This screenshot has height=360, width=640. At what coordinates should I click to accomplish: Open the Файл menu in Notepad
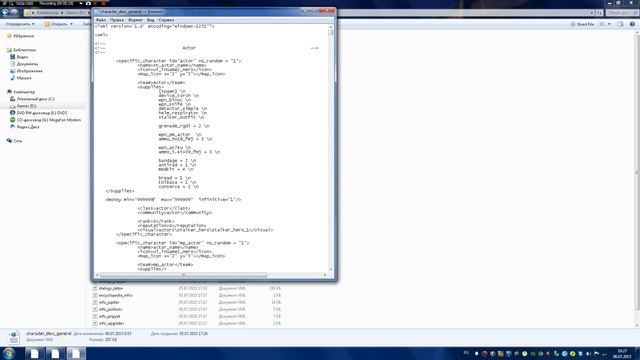(x=100, y=20)
